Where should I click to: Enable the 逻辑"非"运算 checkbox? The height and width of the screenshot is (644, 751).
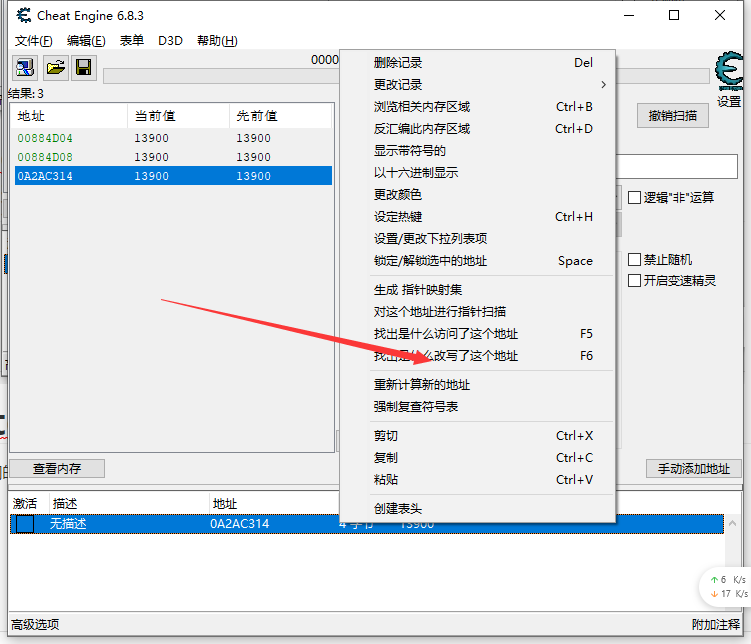[634, 197]
